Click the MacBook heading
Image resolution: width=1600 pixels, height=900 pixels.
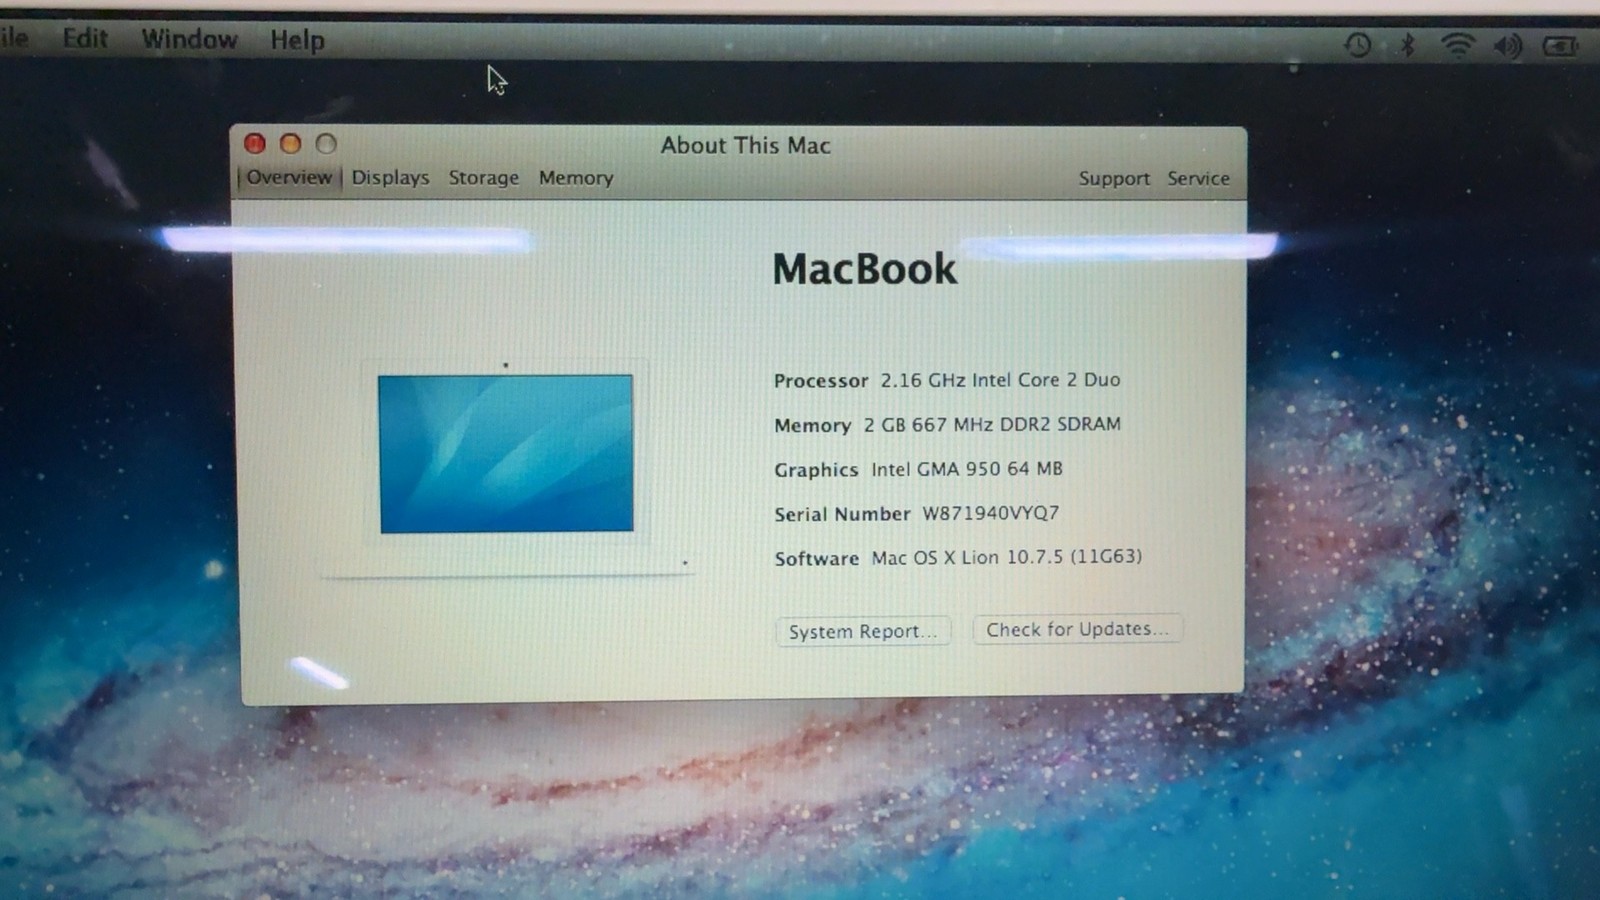point(864,269)
